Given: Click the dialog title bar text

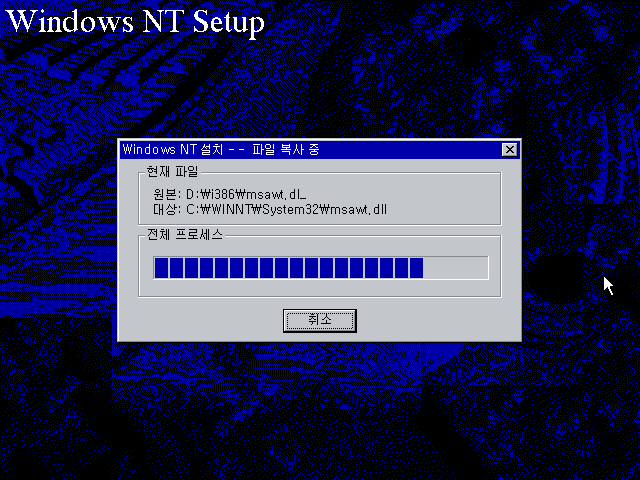Looking at the screenshot, I should (221, 149).
